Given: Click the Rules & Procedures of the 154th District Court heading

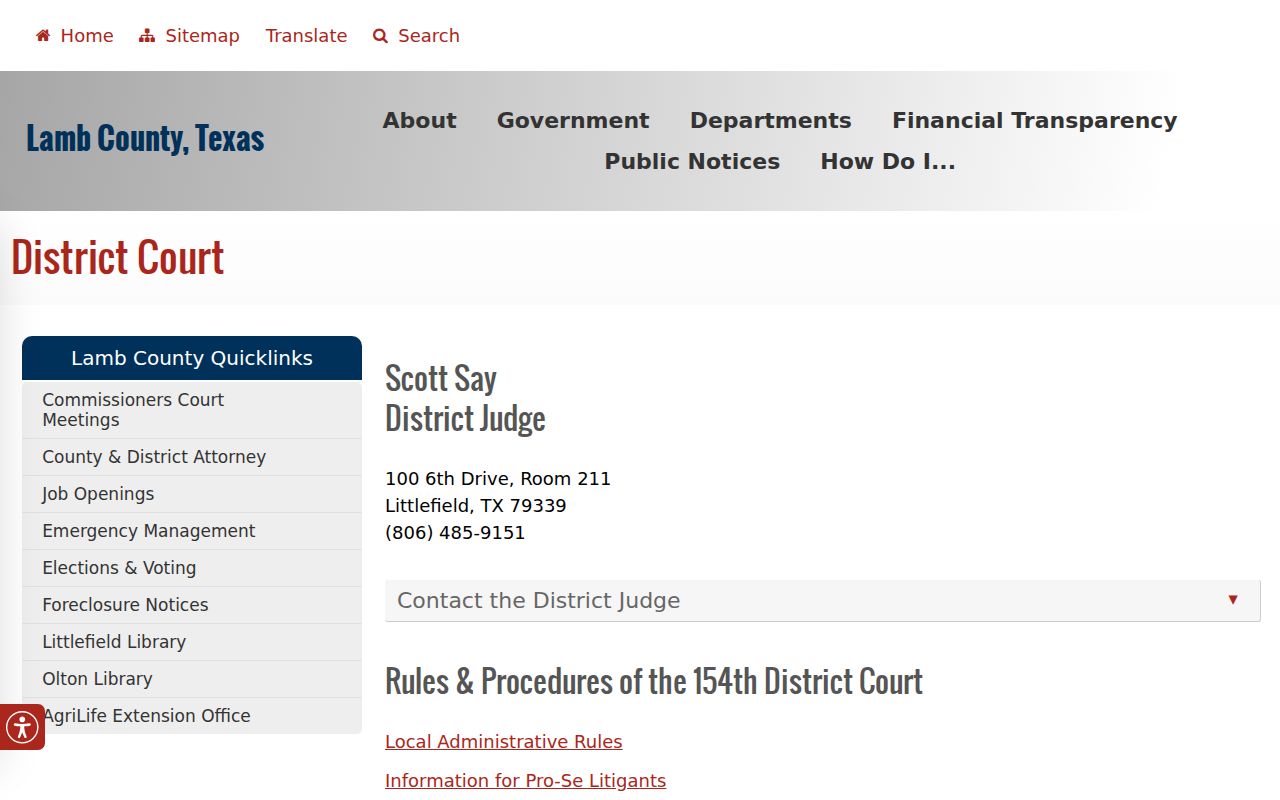Looking at the screenshot, I should [654, 681].
